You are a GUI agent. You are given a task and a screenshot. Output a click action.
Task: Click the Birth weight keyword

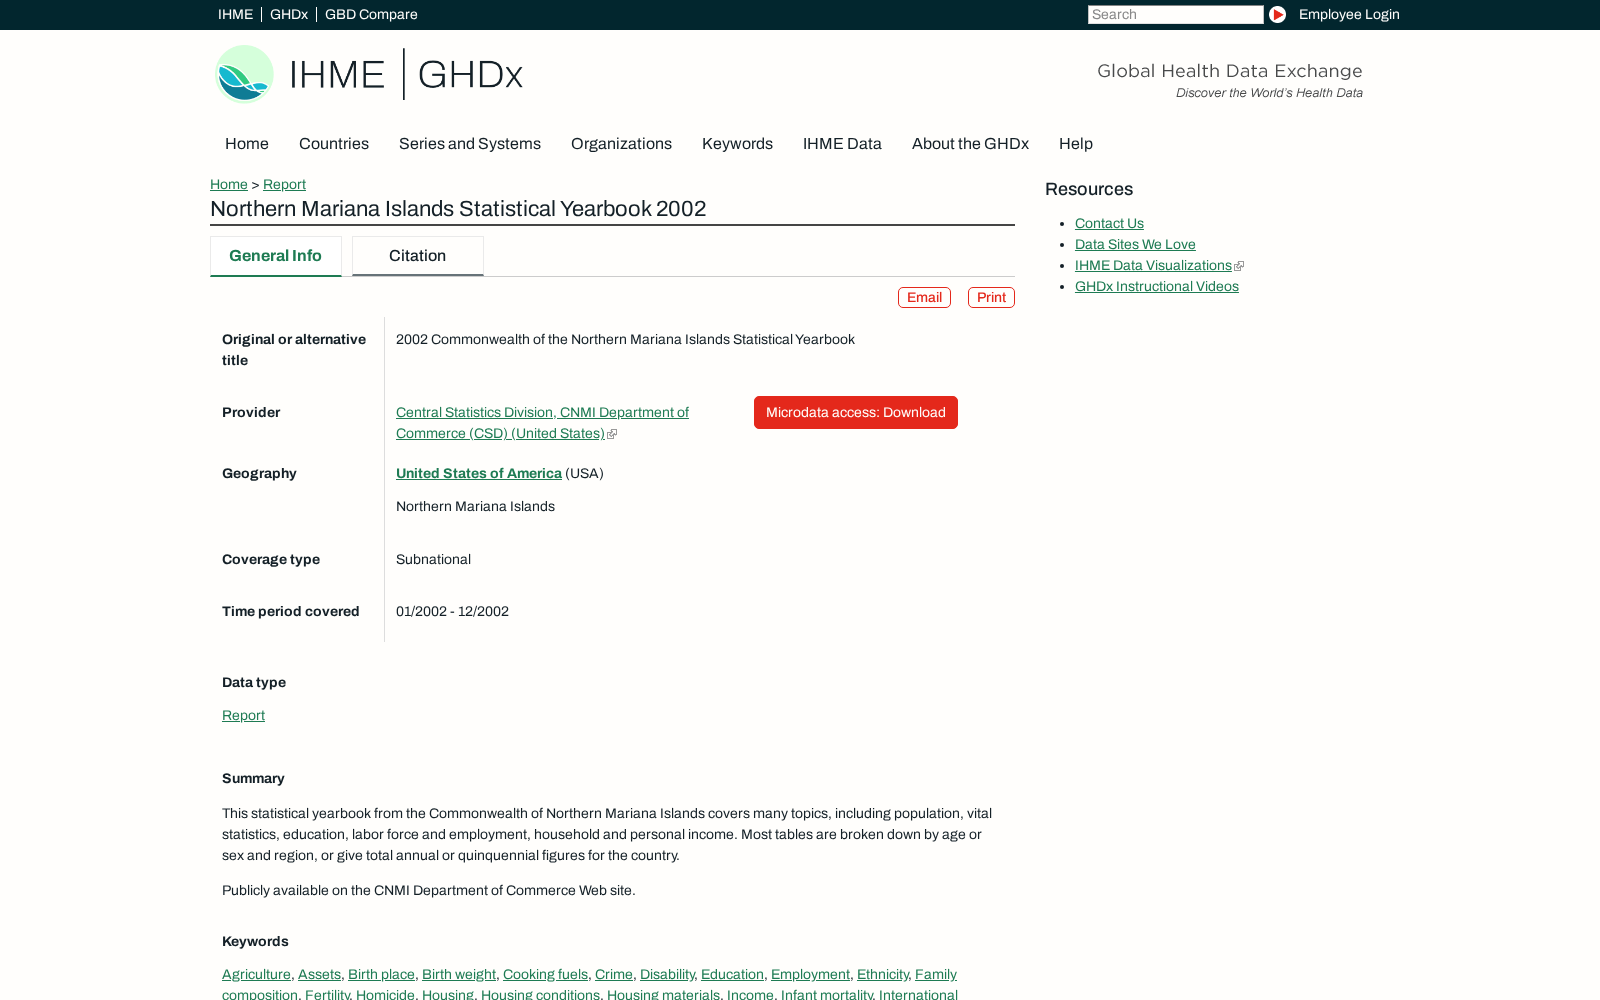coord(459,974)
